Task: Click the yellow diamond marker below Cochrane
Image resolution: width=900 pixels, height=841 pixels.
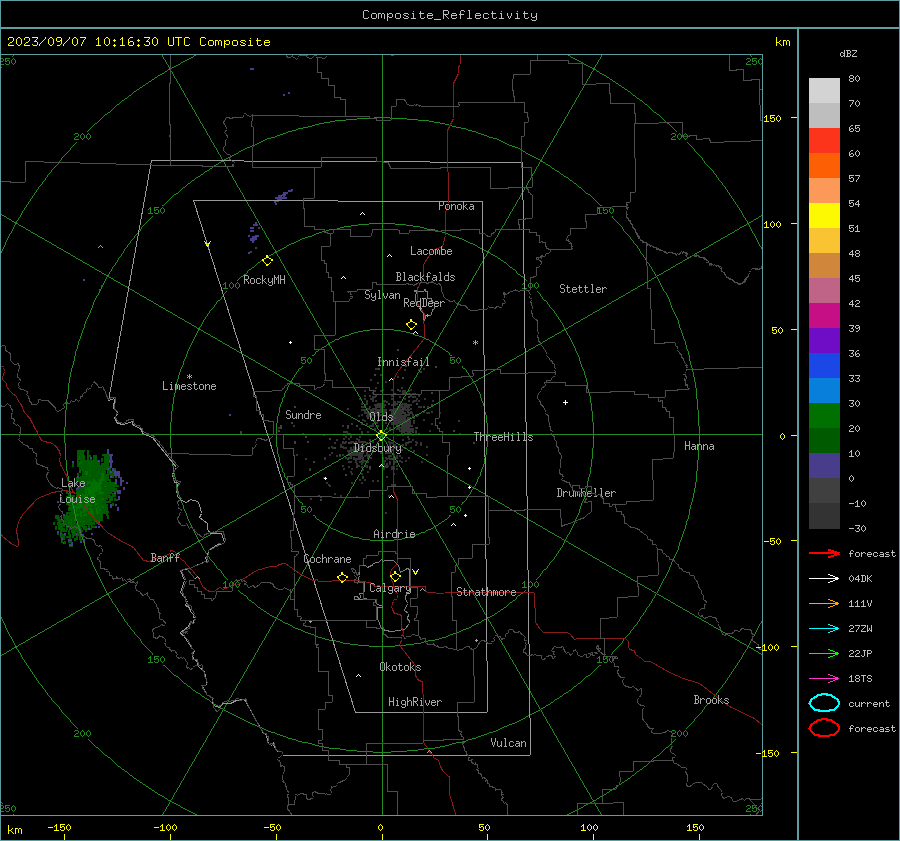Action: 342,577
